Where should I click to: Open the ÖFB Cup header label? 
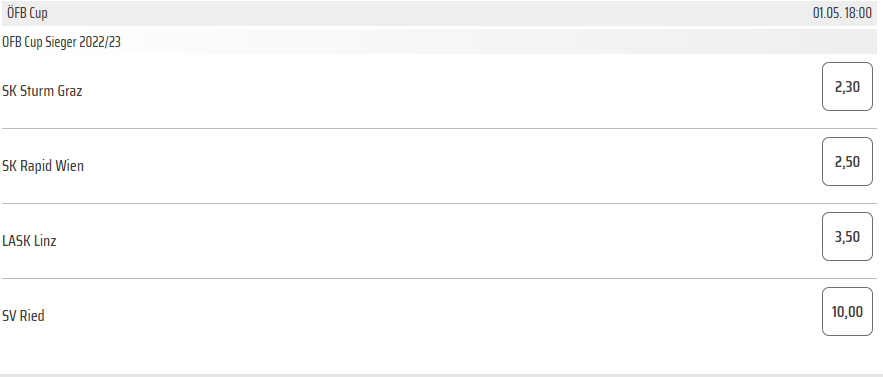[27, 13]
